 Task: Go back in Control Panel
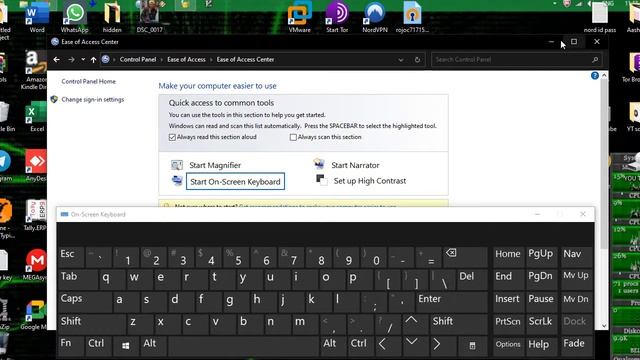[x=56, y=60]
